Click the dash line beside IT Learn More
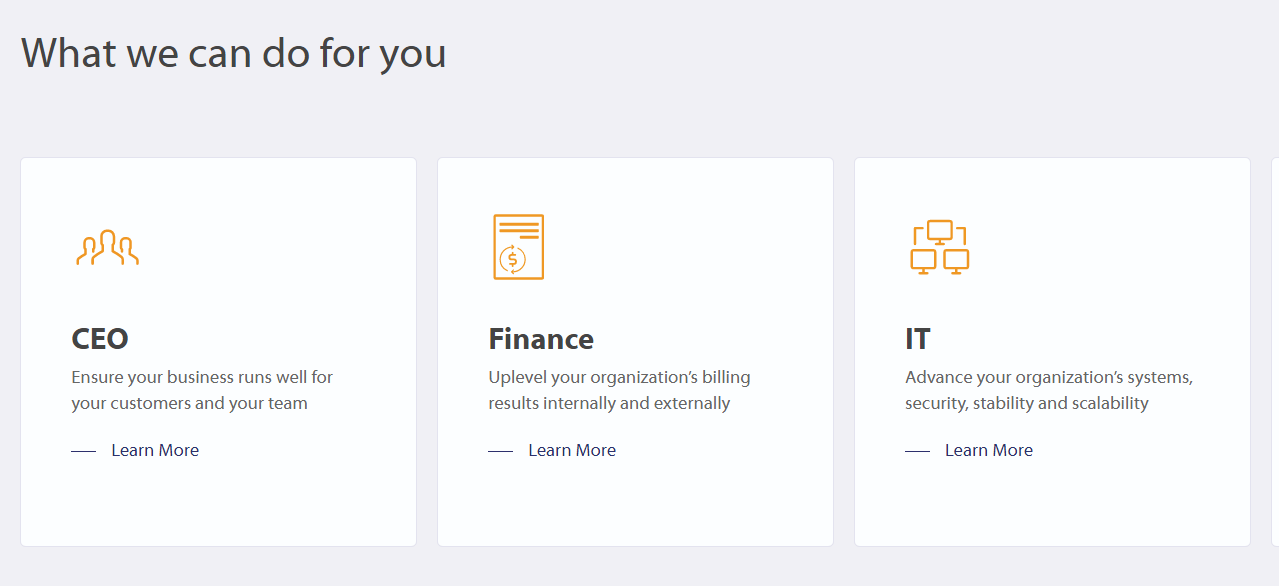Viewport: 1279px width, 586px height. (x=918, y=451)
